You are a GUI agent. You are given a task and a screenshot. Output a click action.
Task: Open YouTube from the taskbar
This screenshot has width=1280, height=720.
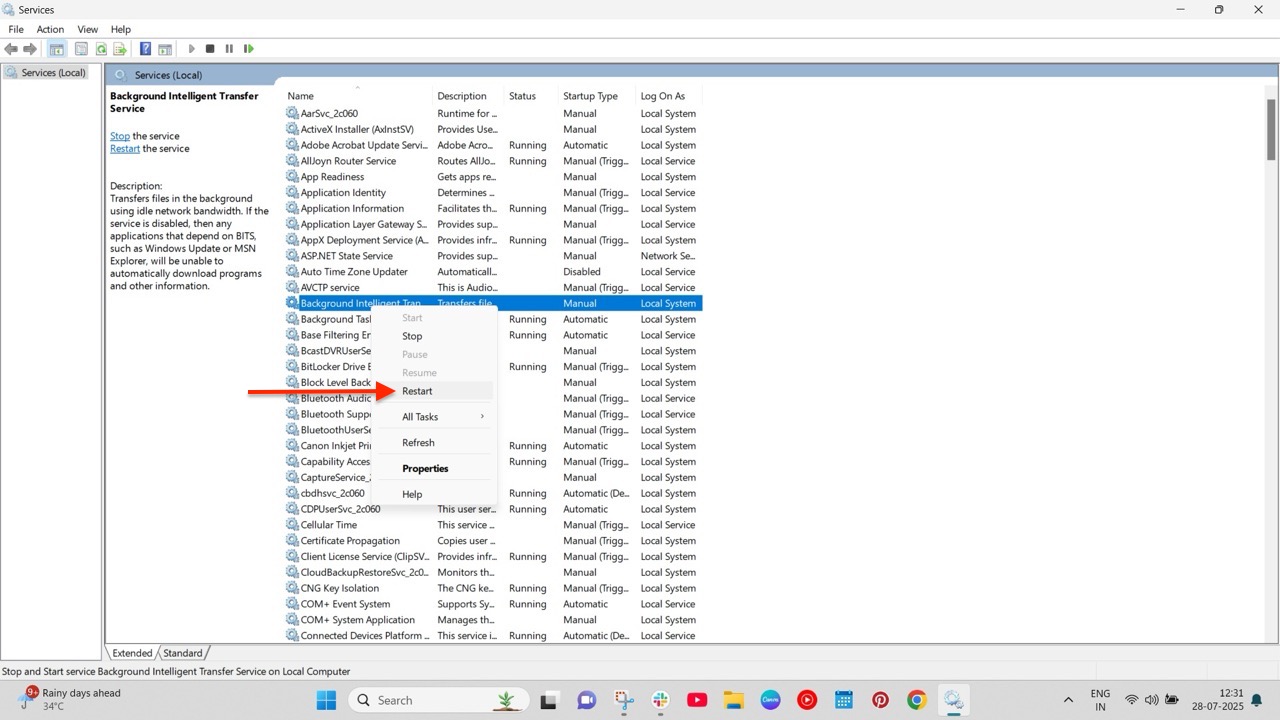[696, 700]
